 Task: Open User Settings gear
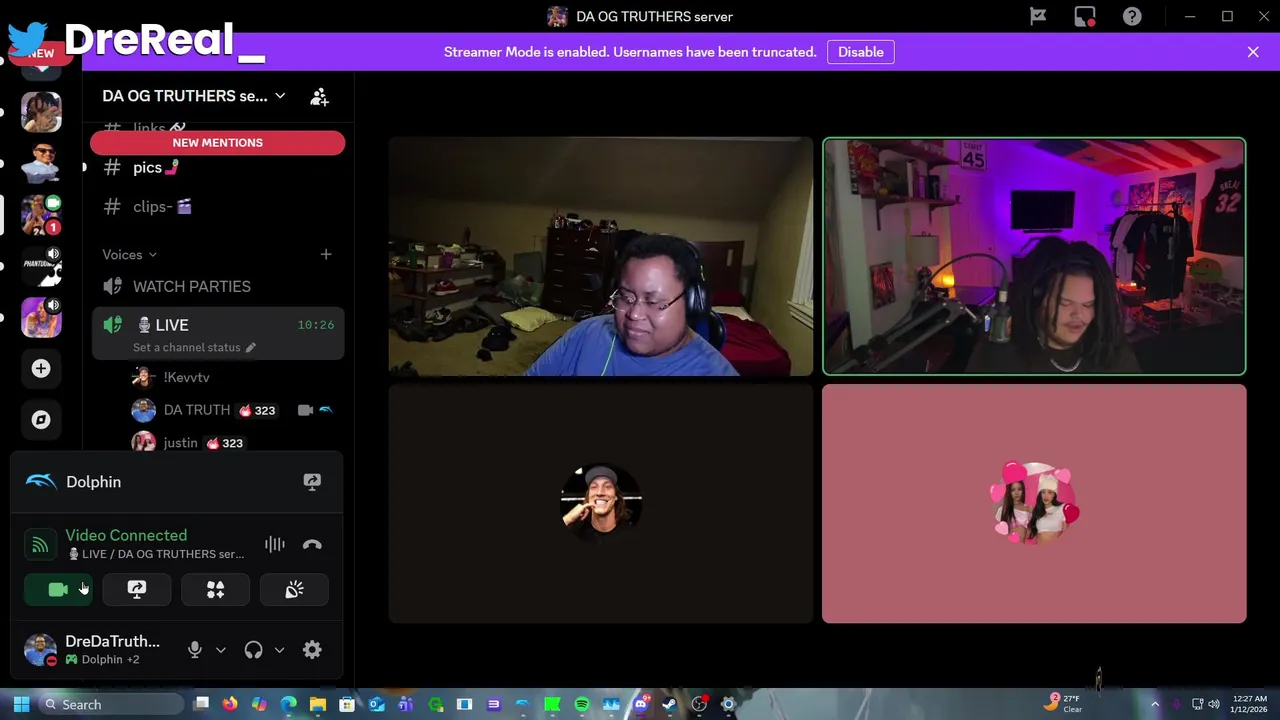[x=312, y=650]
